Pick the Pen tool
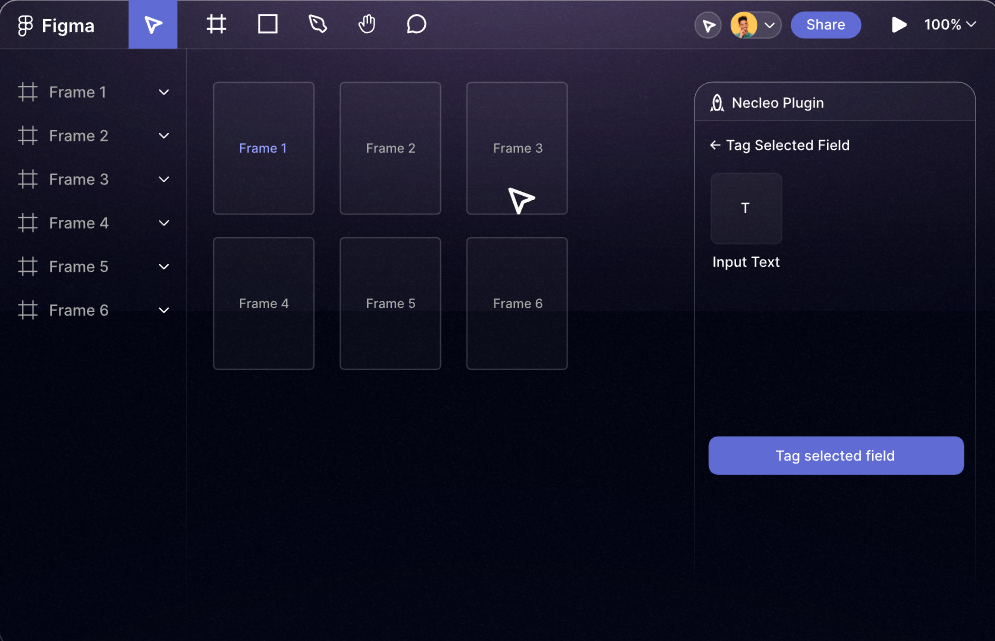995x641 pixels. coord(318,24)
